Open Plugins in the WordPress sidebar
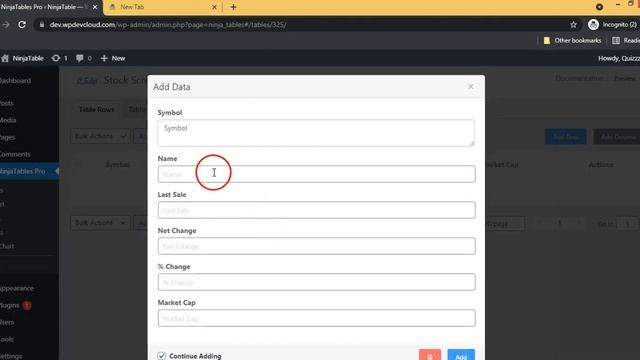Image resolution: width=640 pixels, height=360 pixels. 9,305
